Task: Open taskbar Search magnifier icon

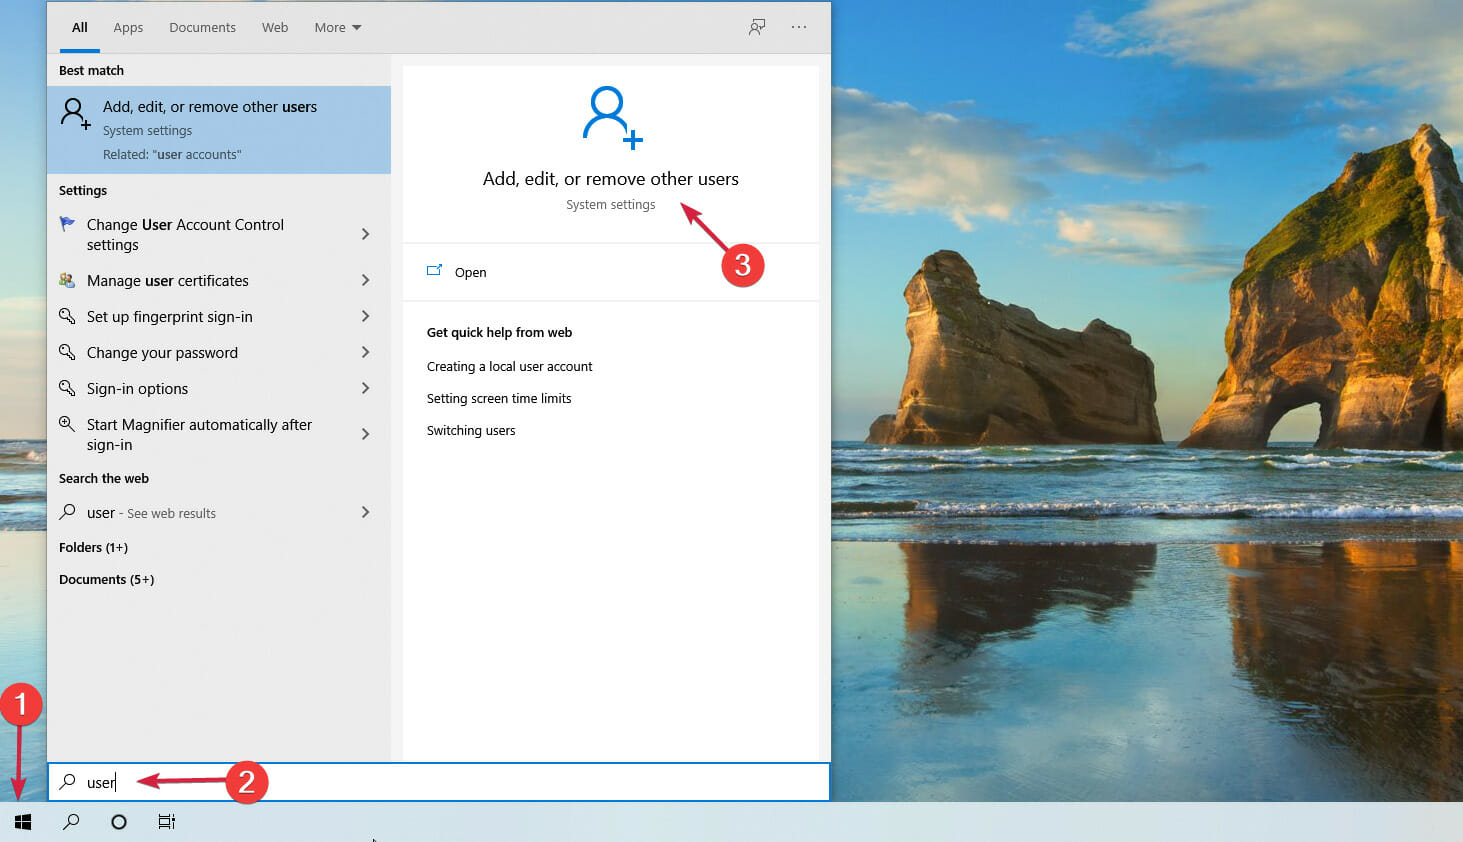Action: 71,822
